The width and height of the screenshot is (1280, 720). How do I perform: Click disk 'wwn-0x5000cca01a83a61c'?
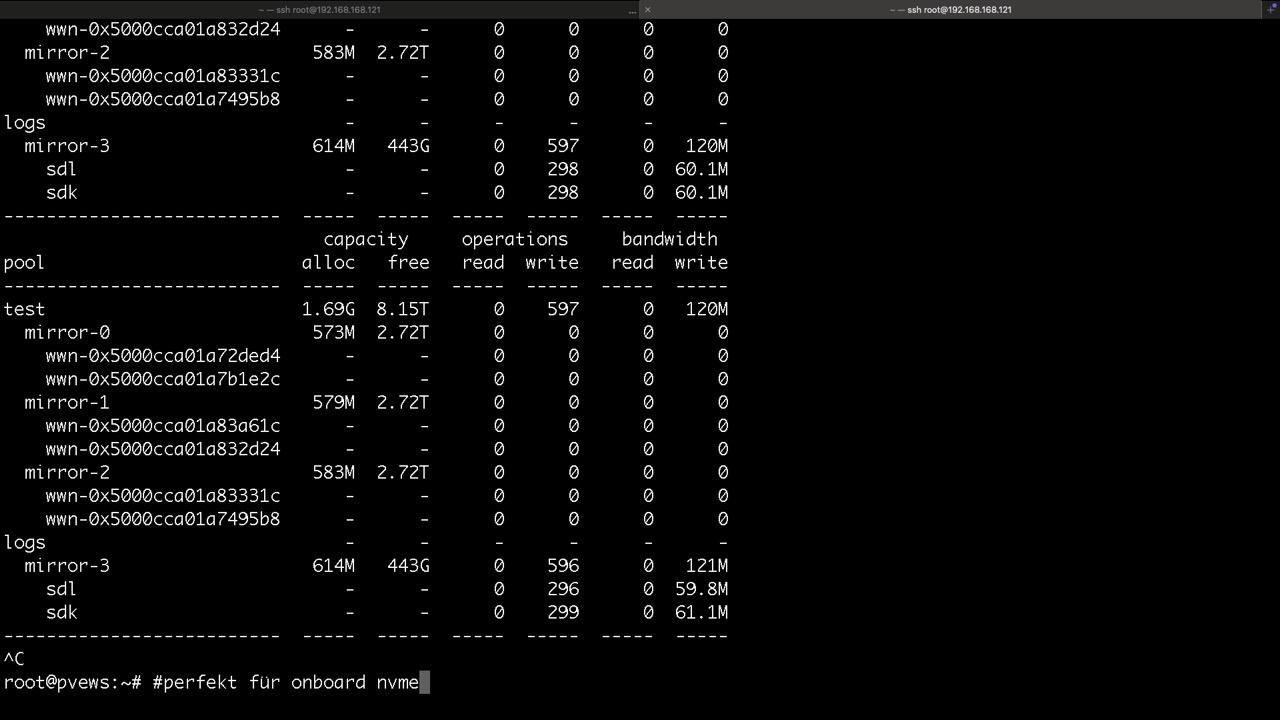pos(163,426)
